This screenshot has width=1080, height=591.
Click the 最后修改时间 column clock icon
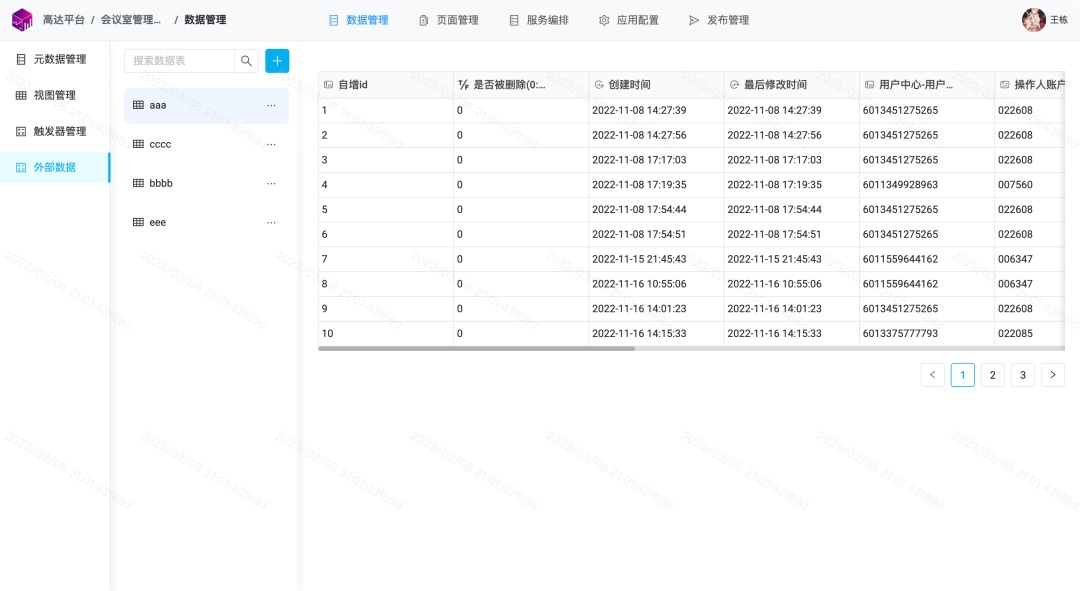(734, 85)
